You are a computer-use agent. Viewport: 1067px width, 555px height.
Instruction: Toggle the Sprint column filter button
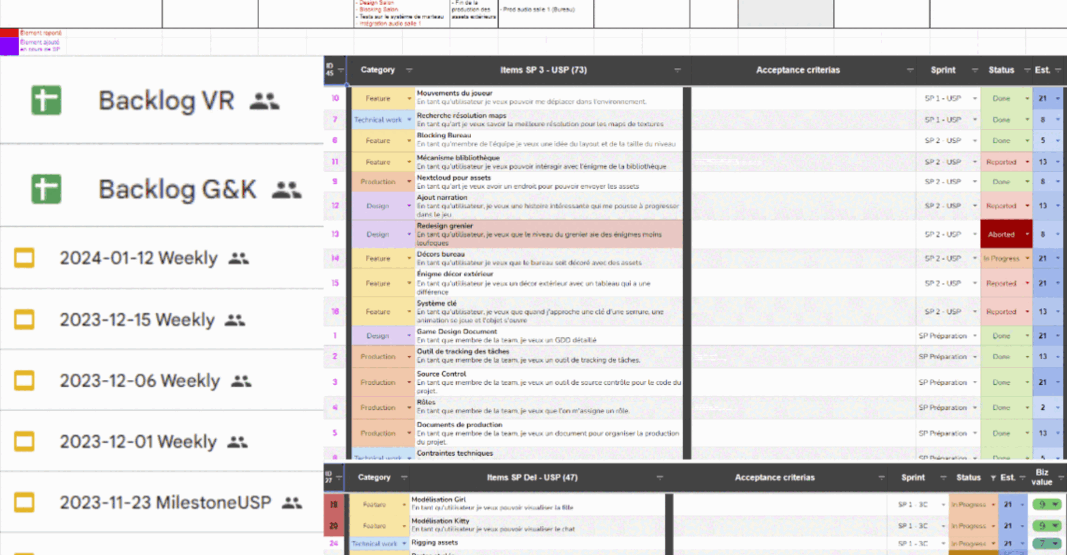(x=974, y=70)
